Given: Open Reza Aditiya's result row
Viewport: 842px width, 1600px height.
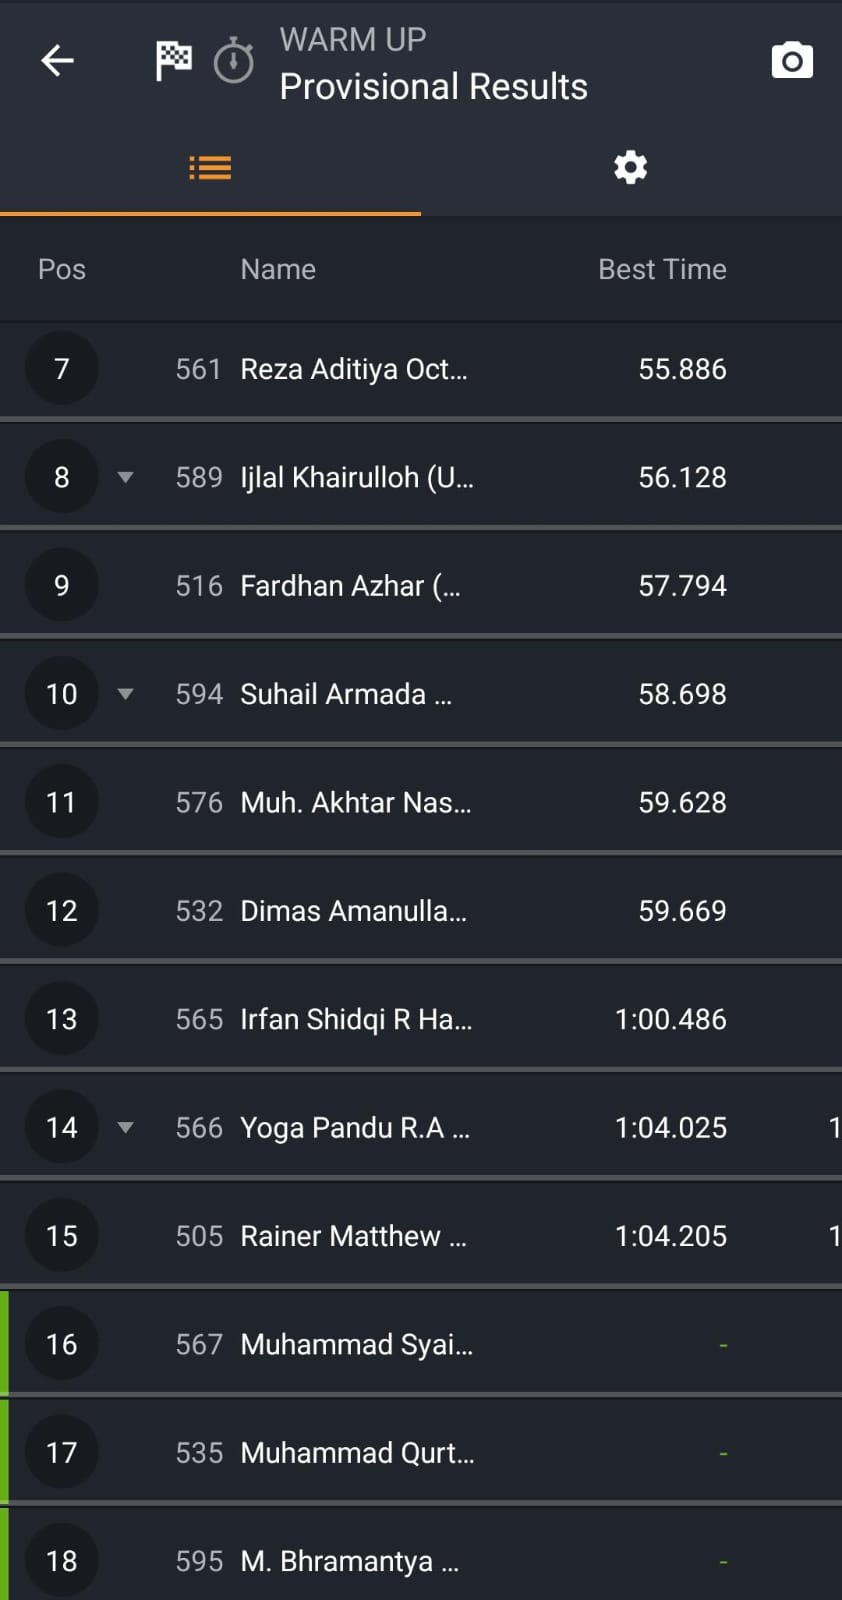Looking at the screenshot, I should 353,369.
